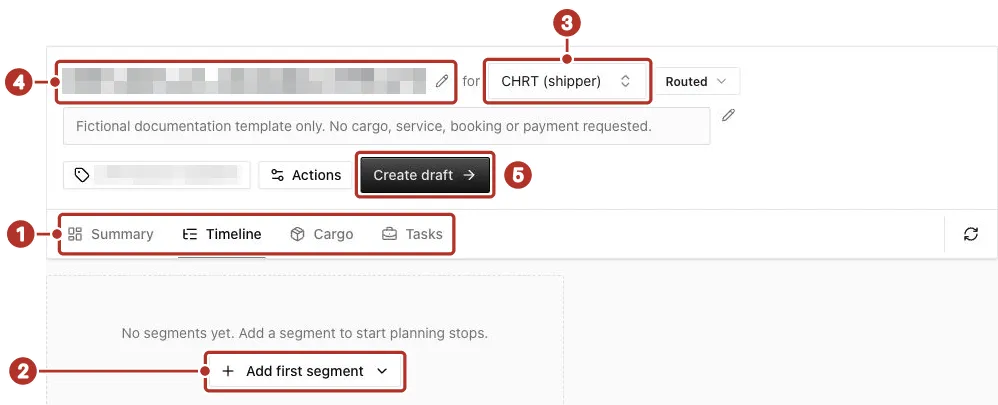Screen dimensions: 998x405
Task: Open the Cargo tab
Action: 321,234
